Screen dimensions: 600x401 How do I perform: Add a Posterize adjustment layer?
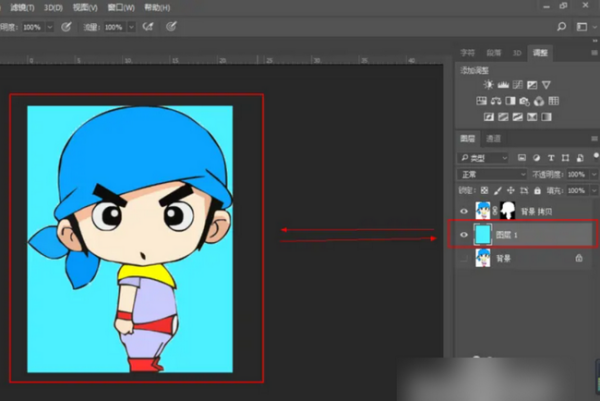[x=503, y=117]
